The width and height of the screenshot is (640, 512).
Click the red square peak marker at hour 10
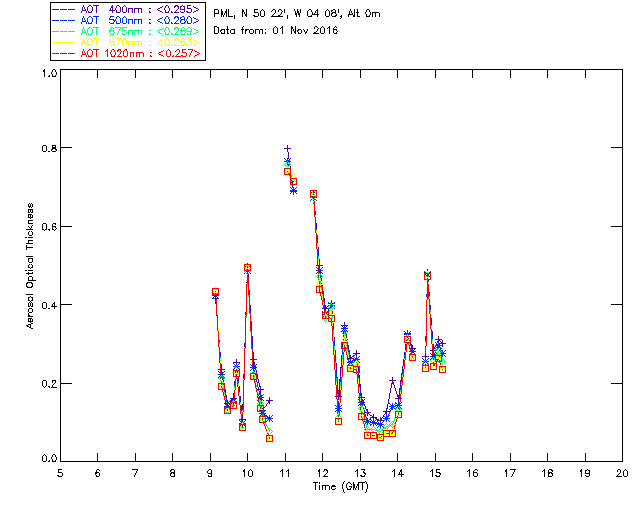[247, 268]
